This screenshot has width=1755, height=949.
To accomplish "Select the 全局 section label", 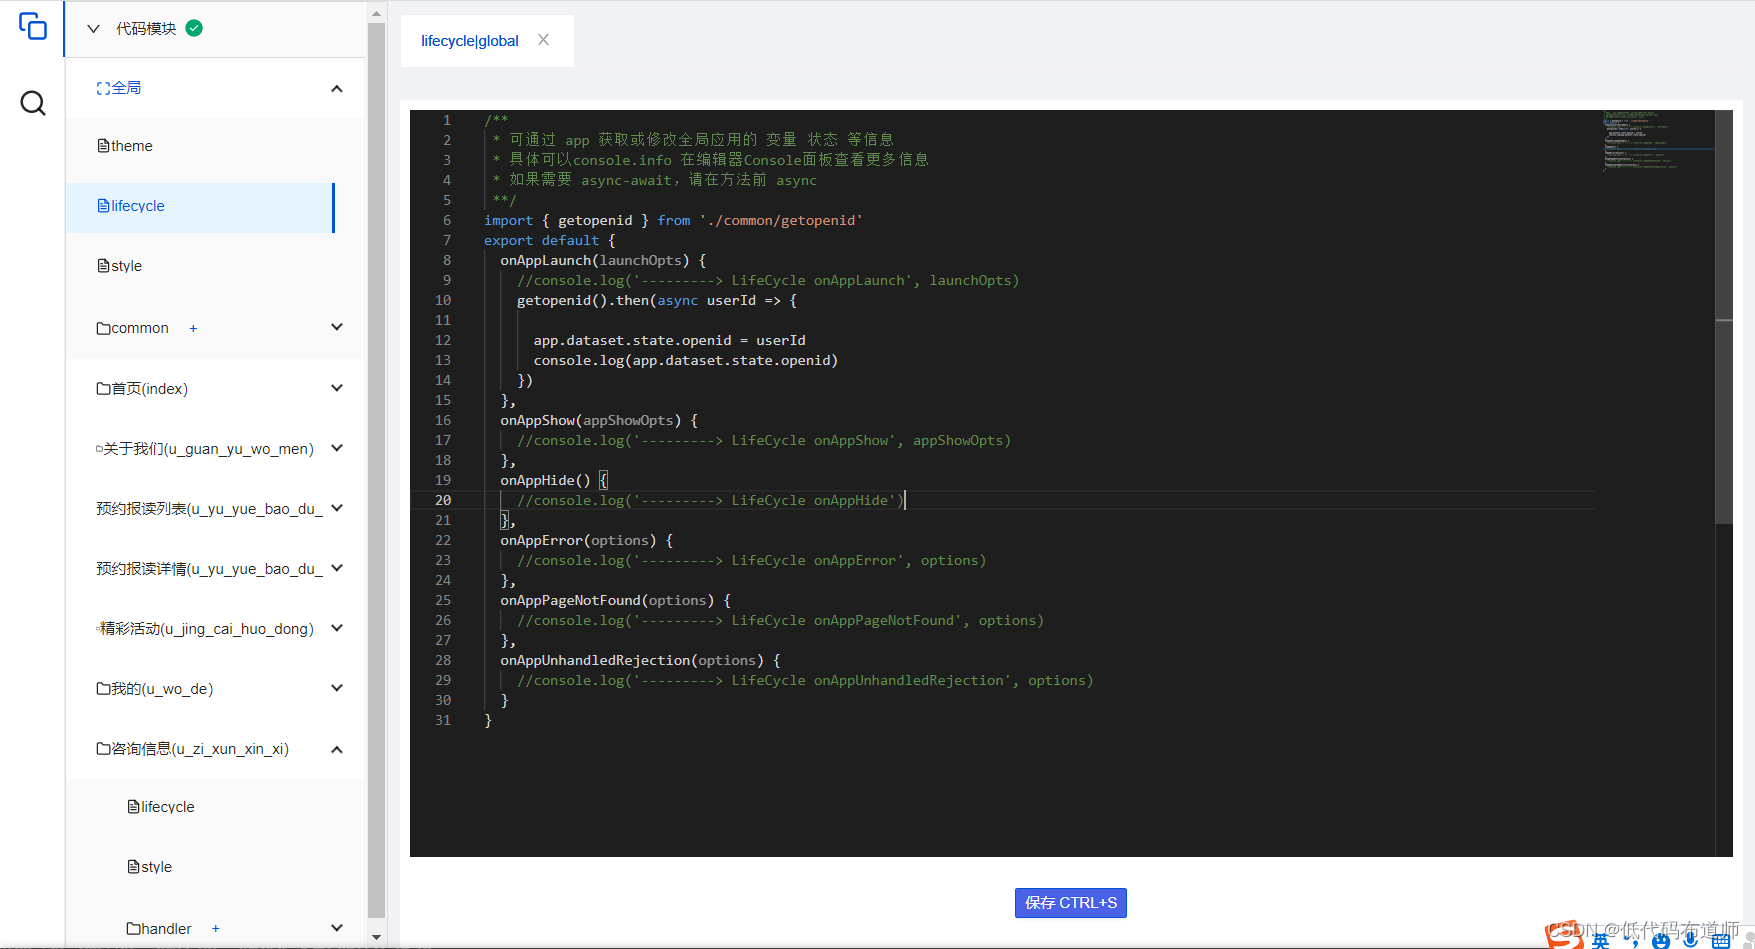I will pyautogui.click(x=126, y=88).
